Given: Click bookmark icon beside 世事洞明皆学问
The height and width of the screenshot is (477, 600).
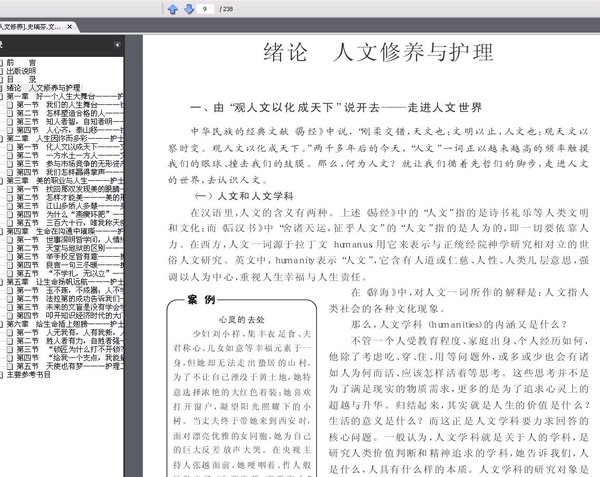Looking at the screenshot, I should tap(10, 240).
